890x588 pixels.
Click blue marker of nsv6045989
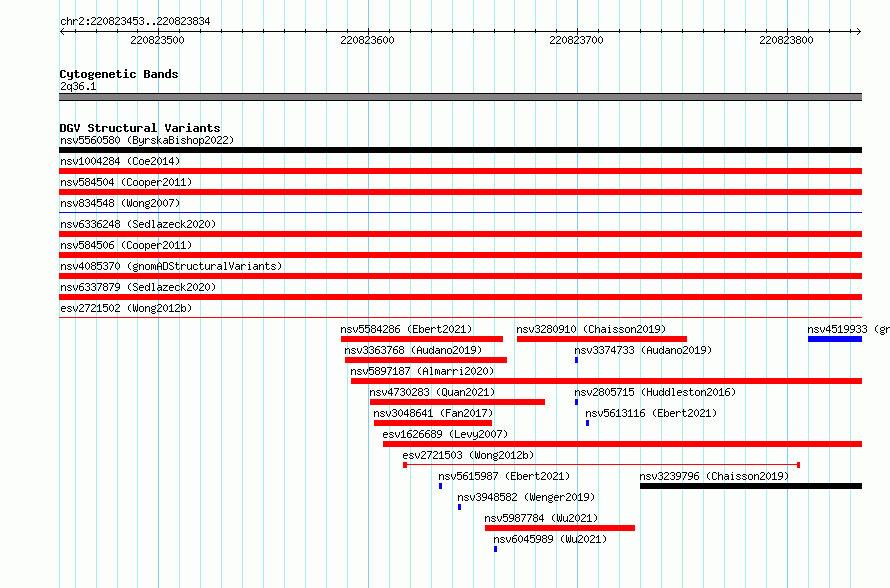(496, 549)
